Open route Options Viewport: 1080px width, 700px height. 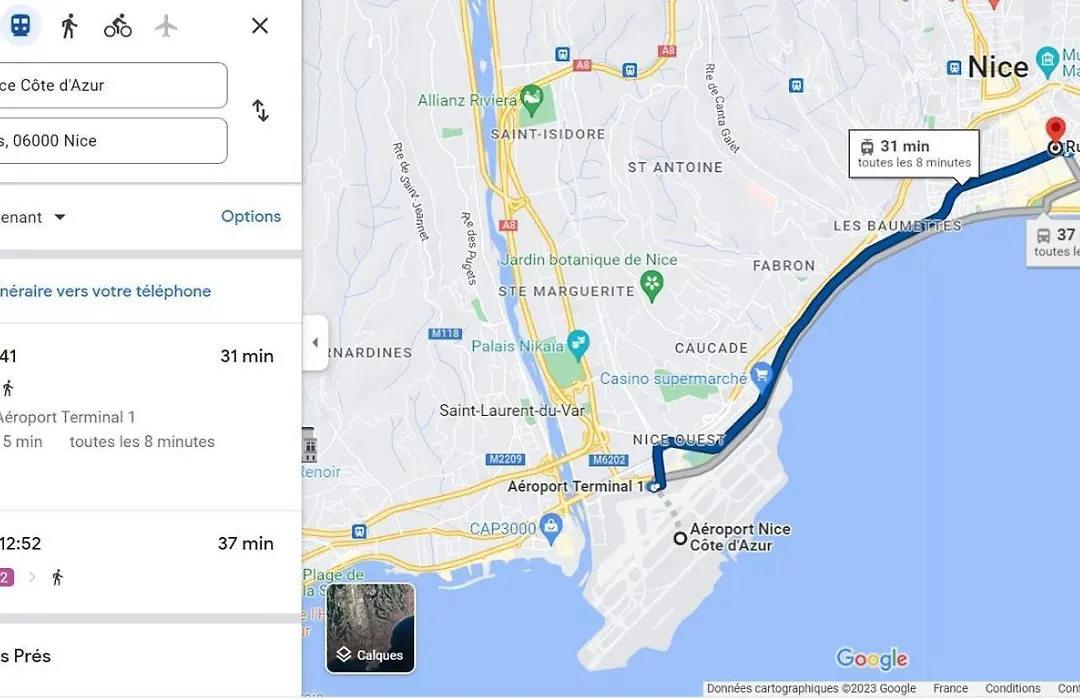point(251,216)
